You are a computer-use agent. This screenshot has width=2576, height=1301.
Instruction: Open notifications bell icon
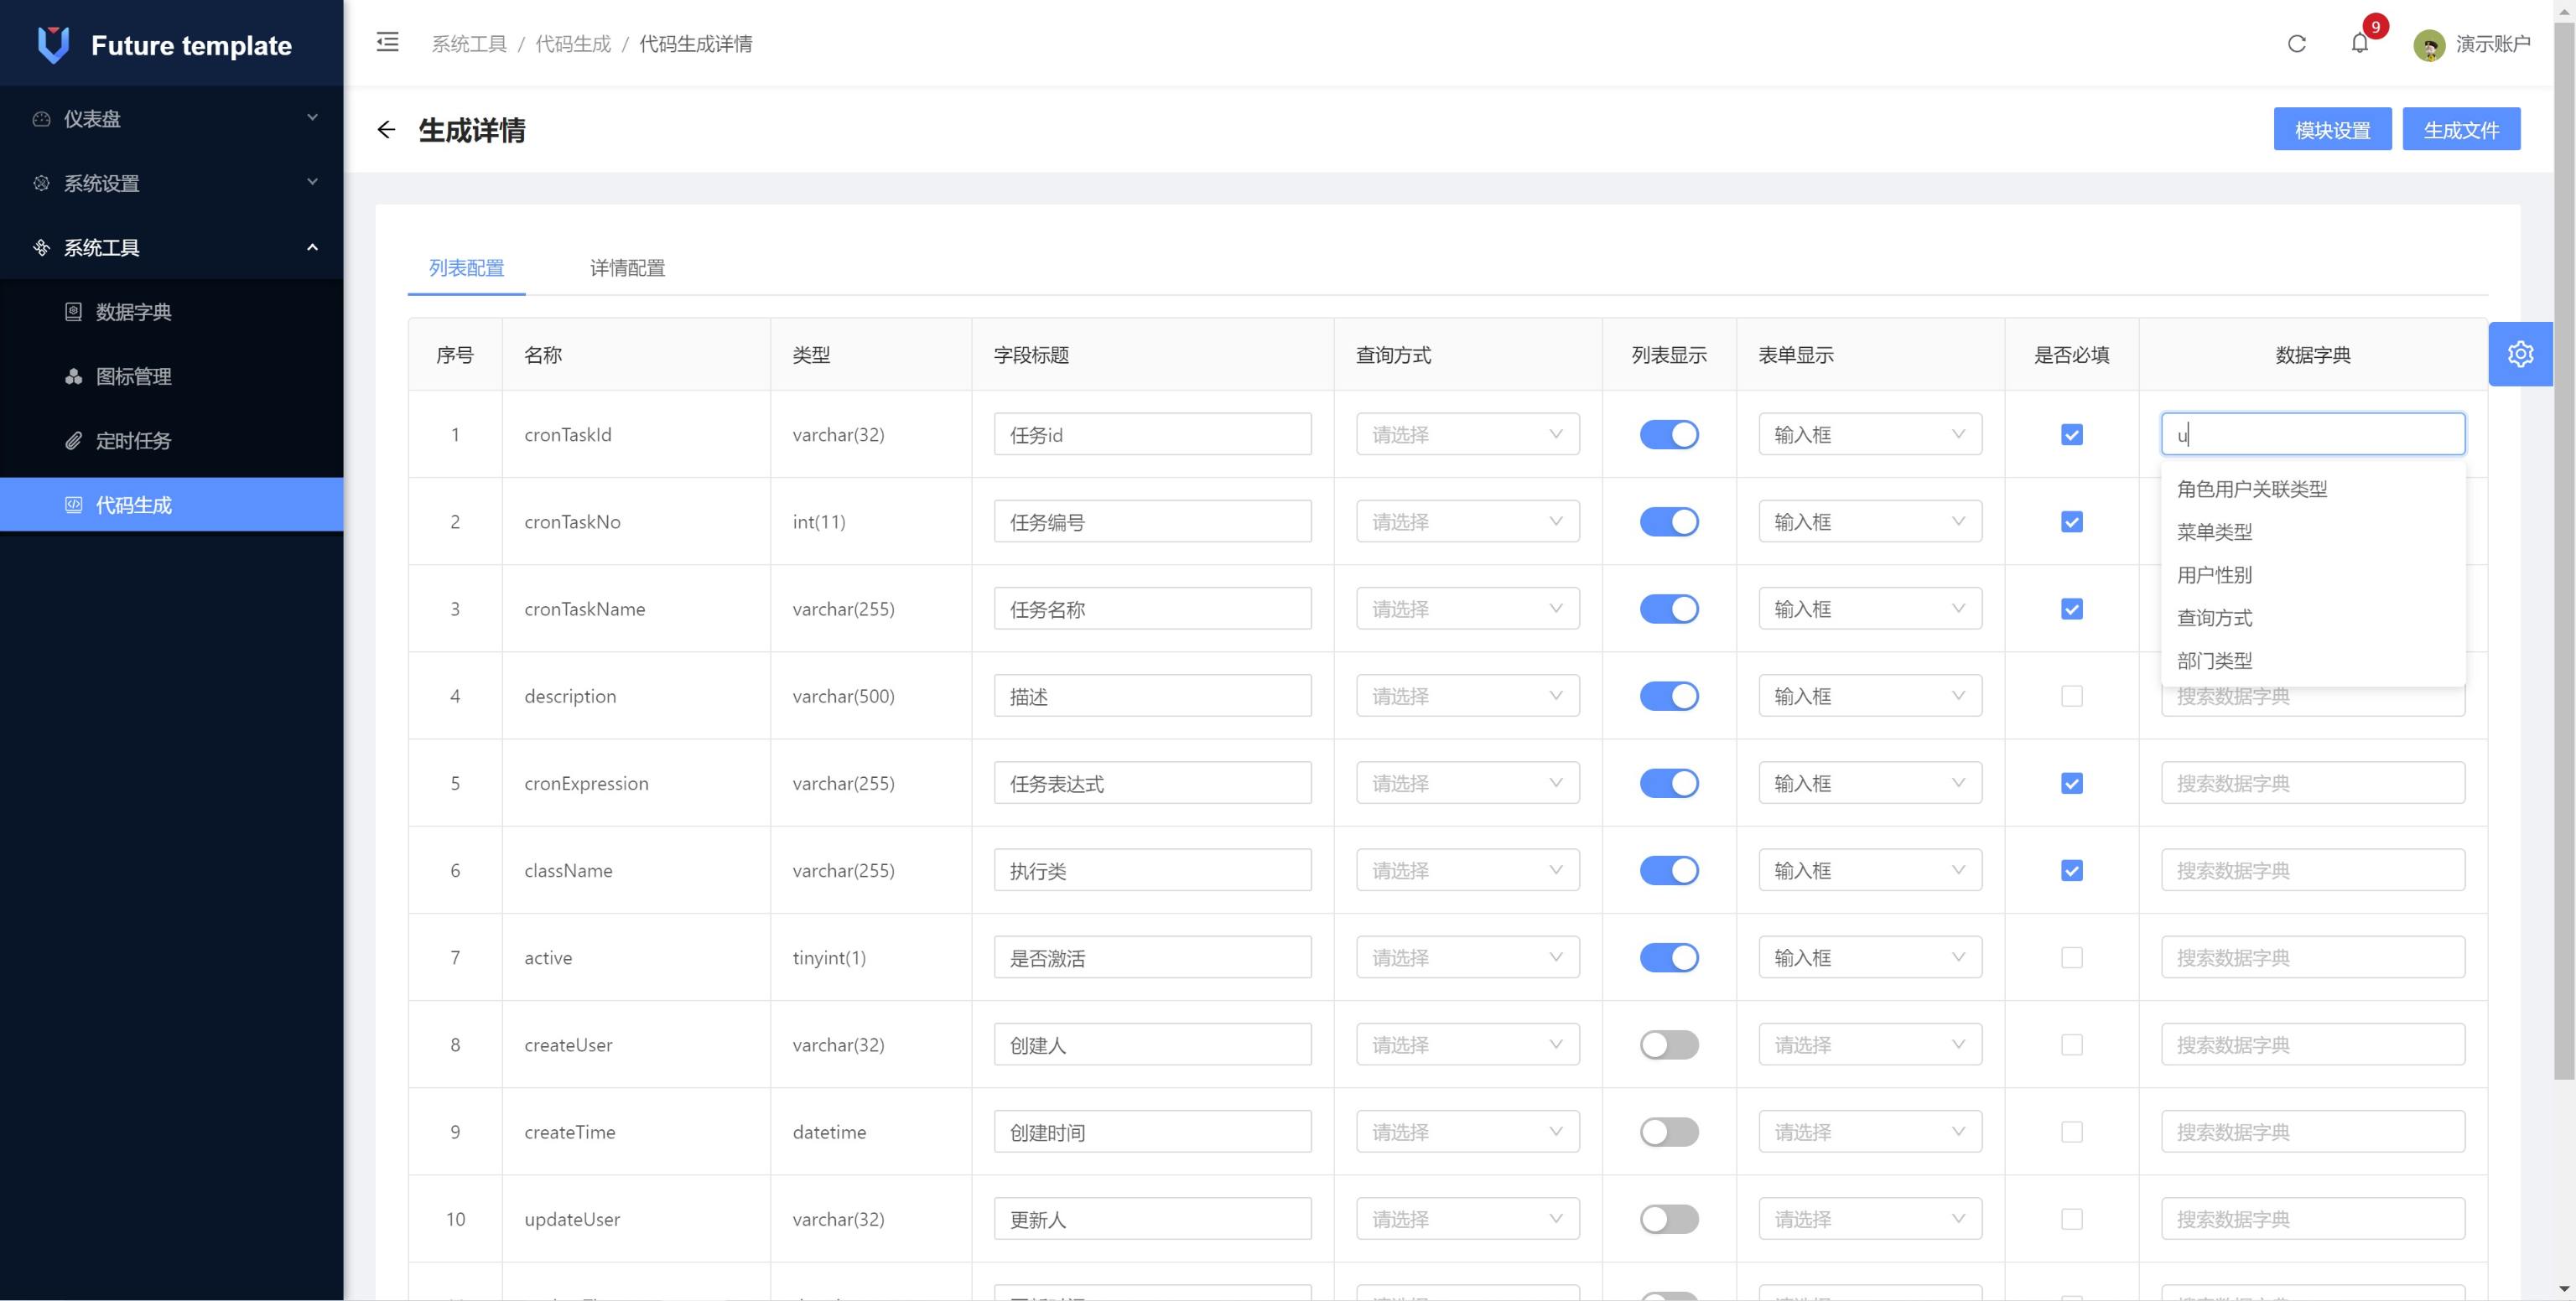tap(2360, 44)
